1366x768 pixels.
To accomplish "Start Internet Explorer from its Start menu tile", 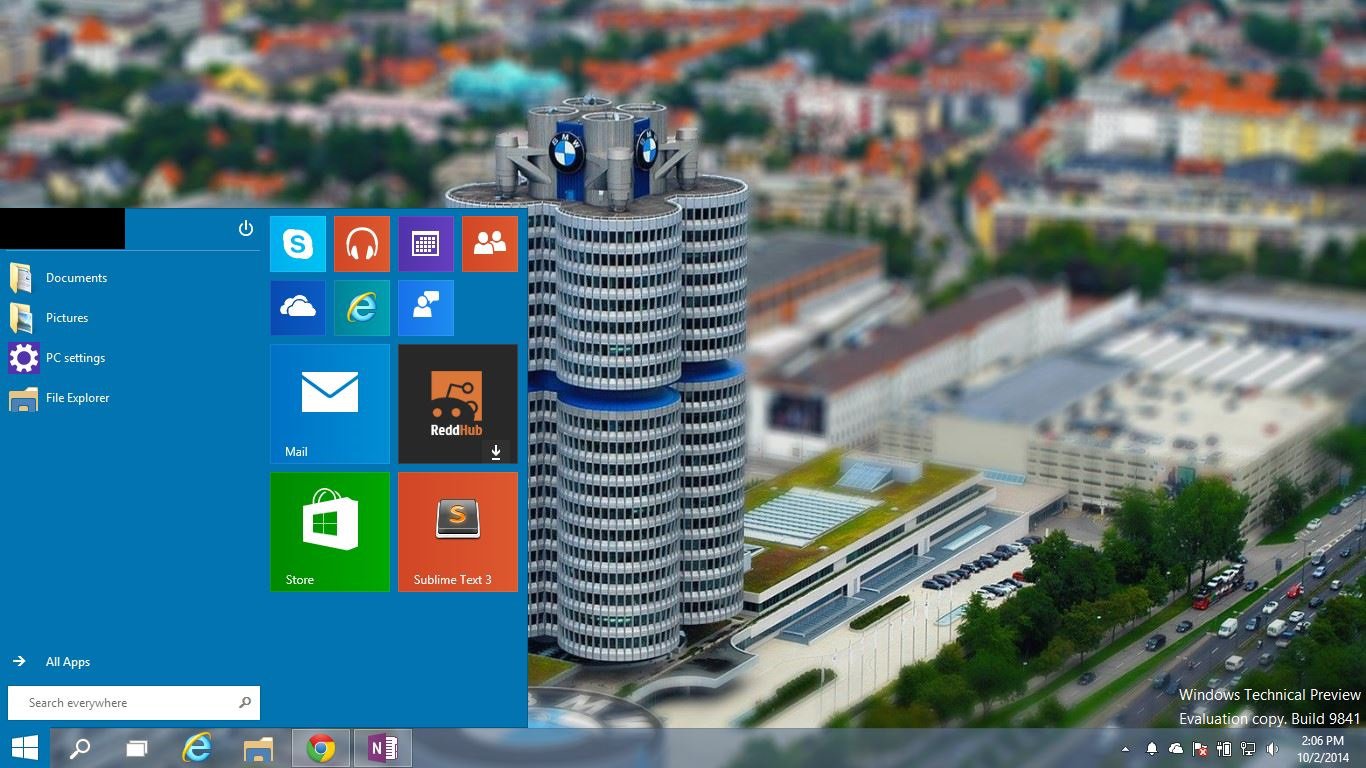I will [x=361, y=307].
